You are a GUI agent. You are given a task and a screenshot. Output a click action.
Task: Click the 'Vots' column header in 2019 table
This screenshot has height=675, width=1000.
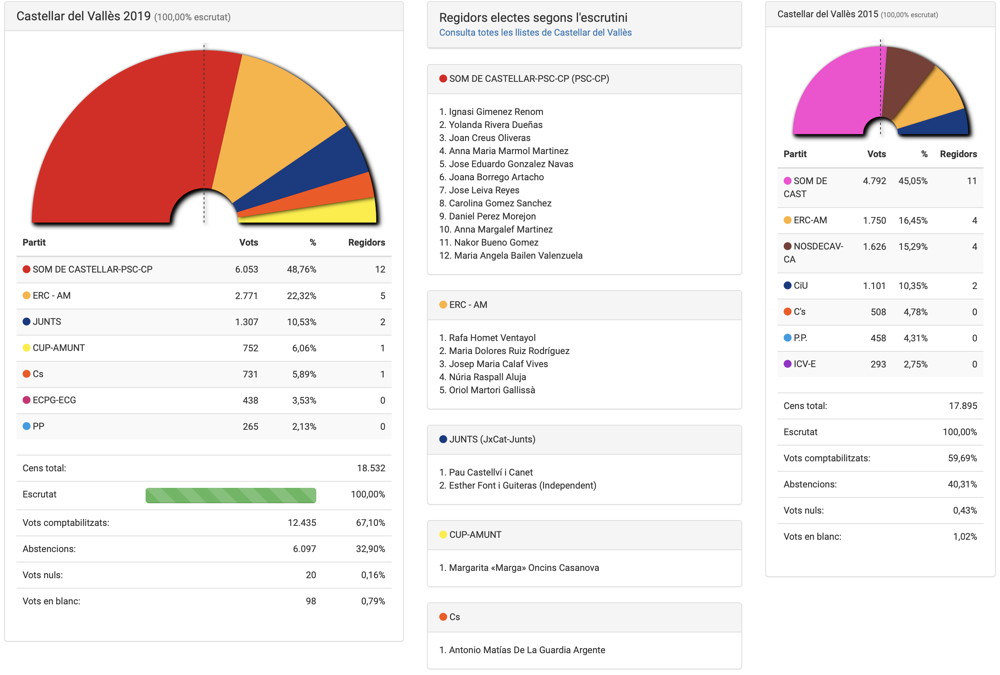248,242
